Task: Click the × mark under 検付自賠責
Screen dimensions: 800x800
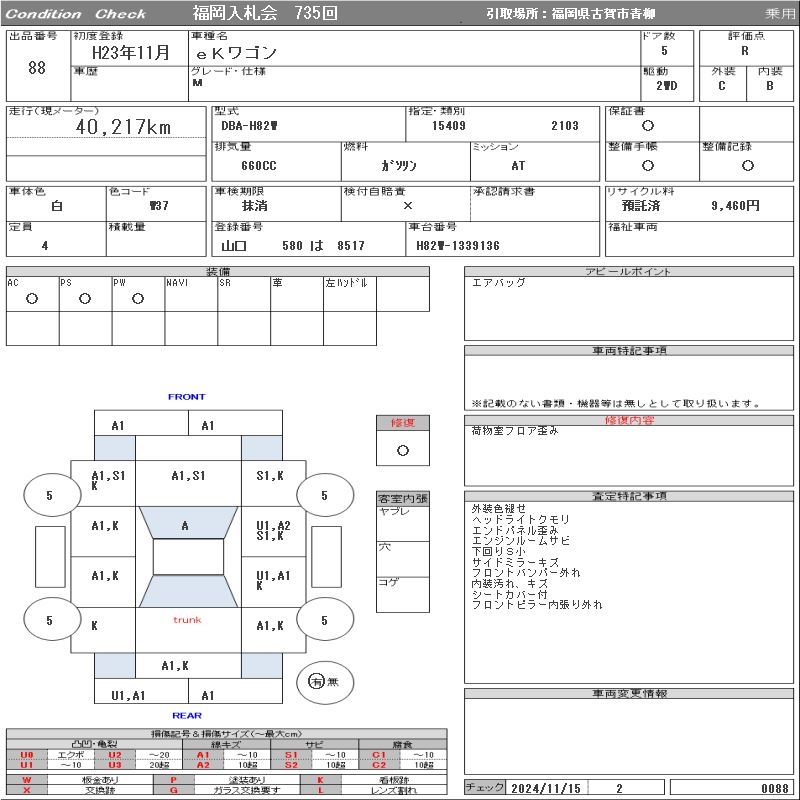Action: pyautogui.click(x=407, y=205)
